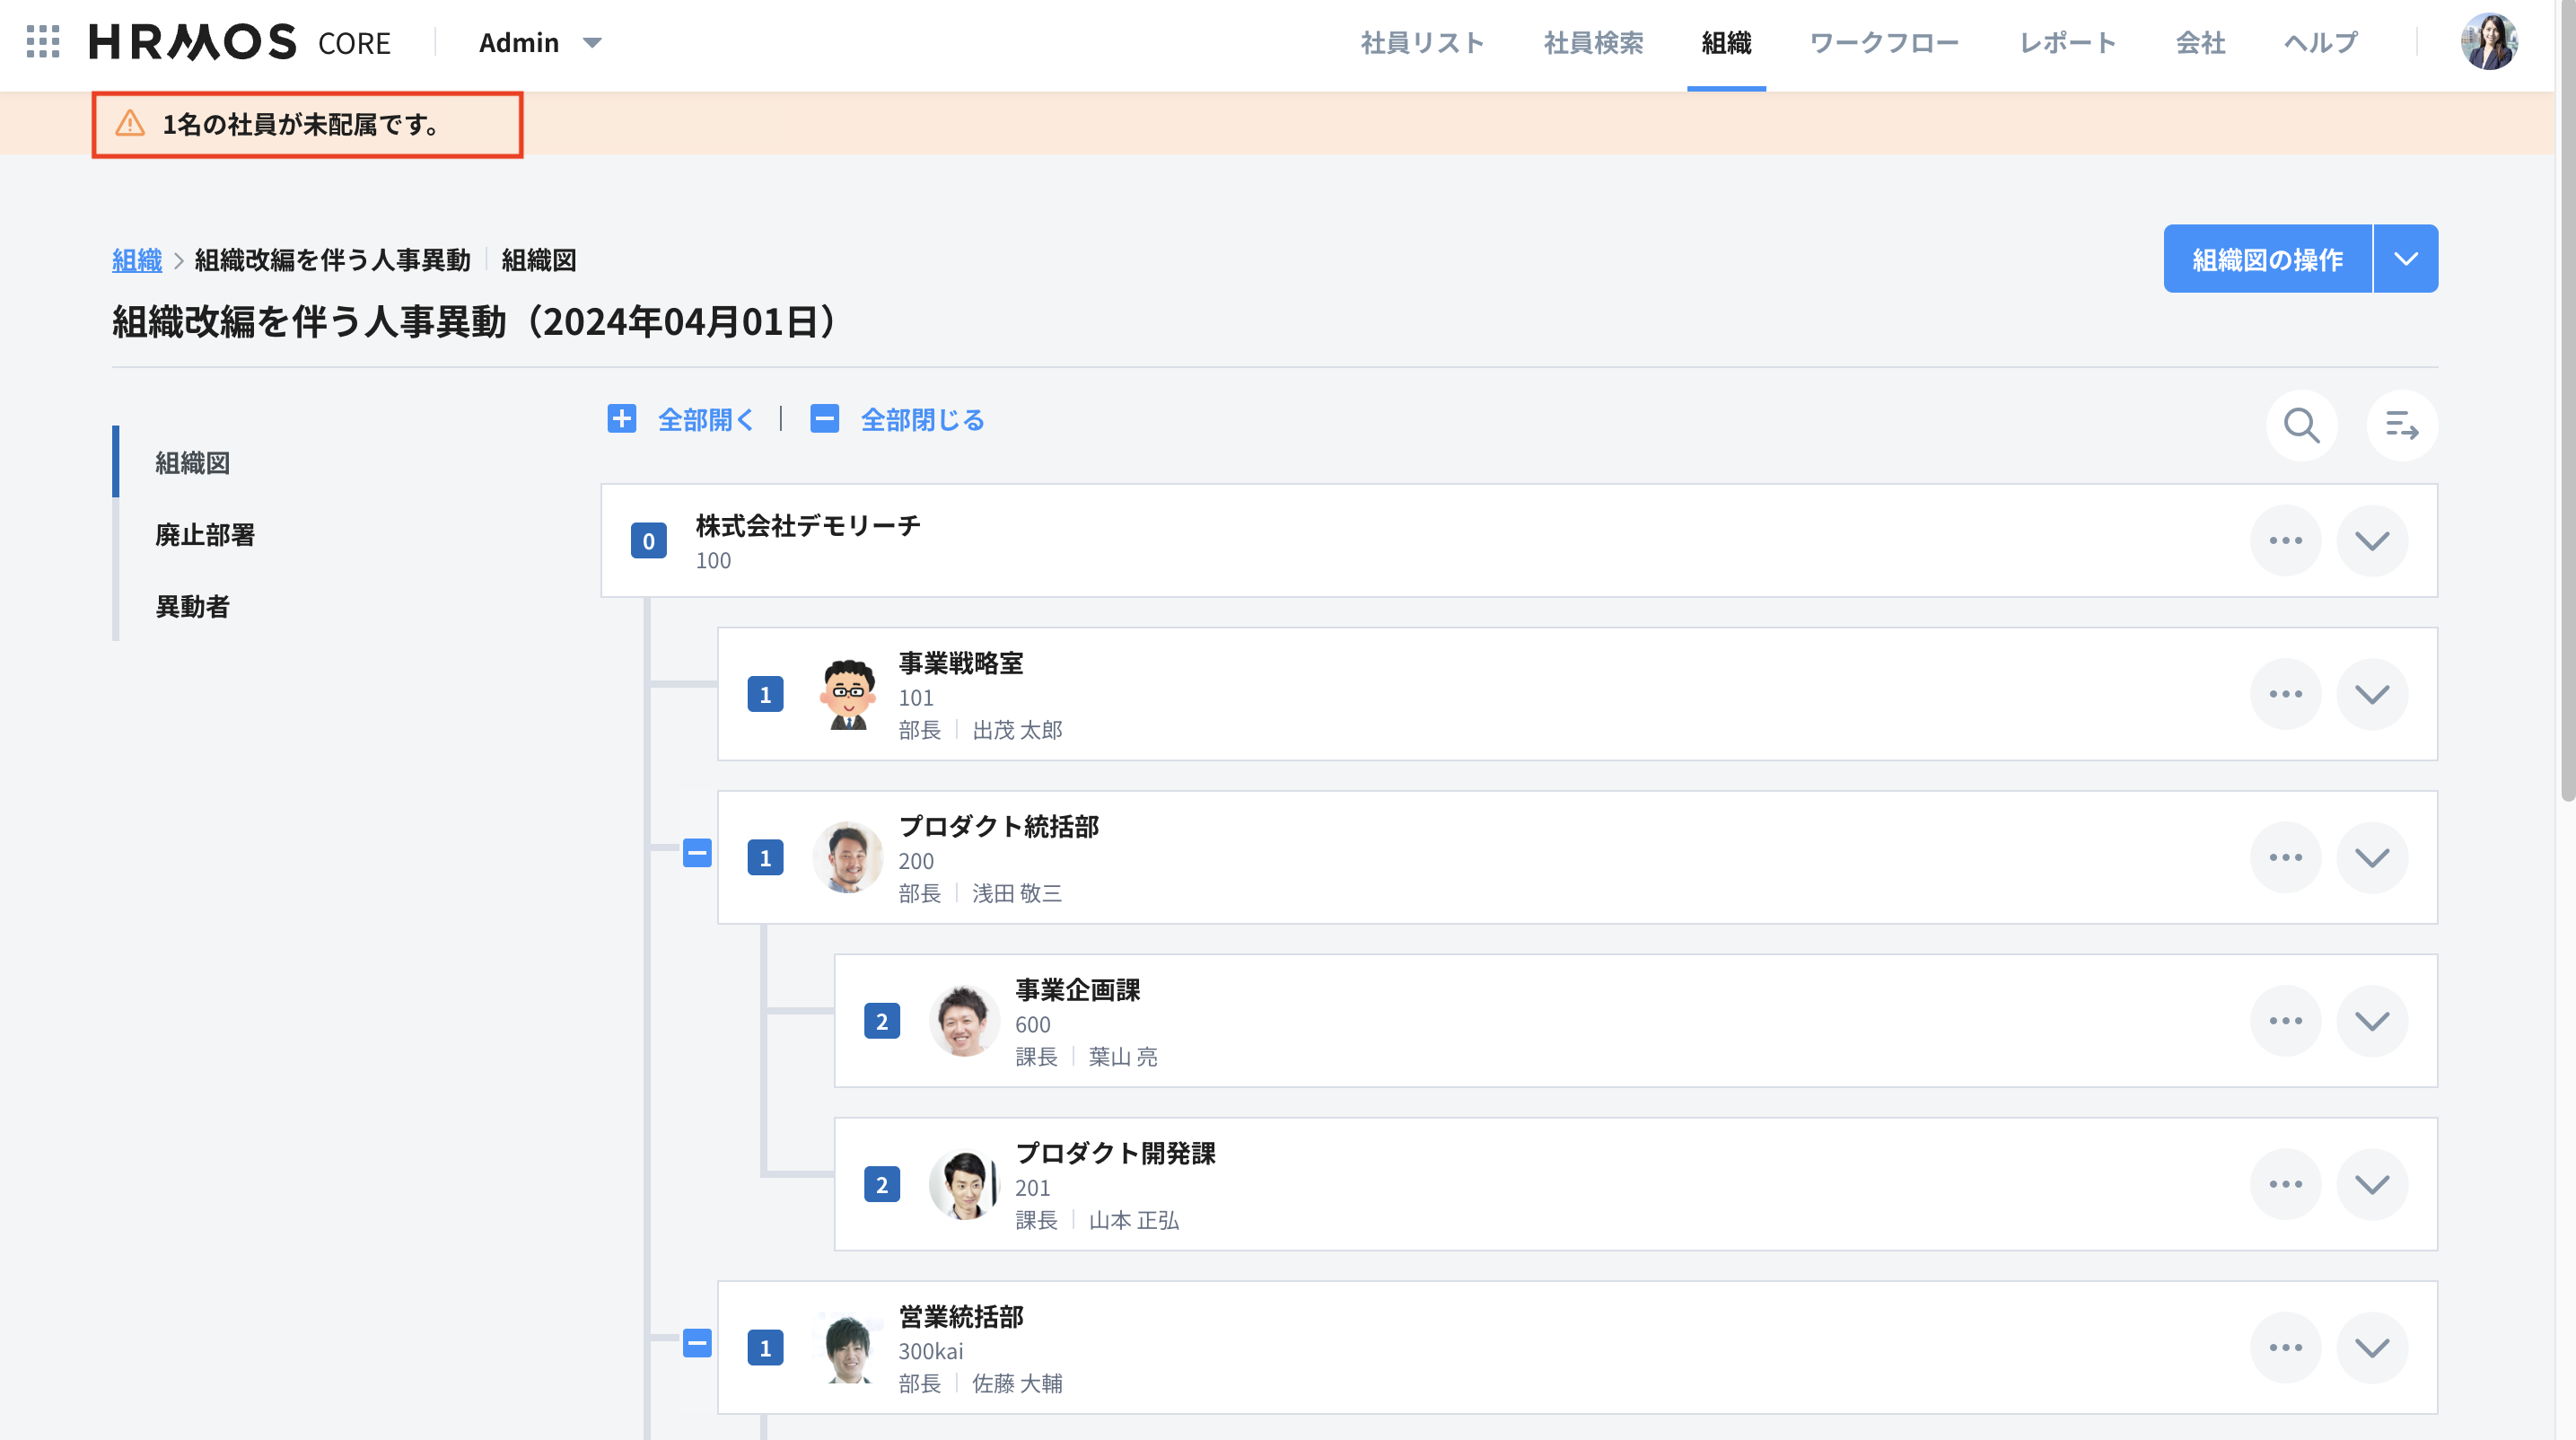
Task: Select the 廃止部署 sidebar tab
Action: click(205, 535)
